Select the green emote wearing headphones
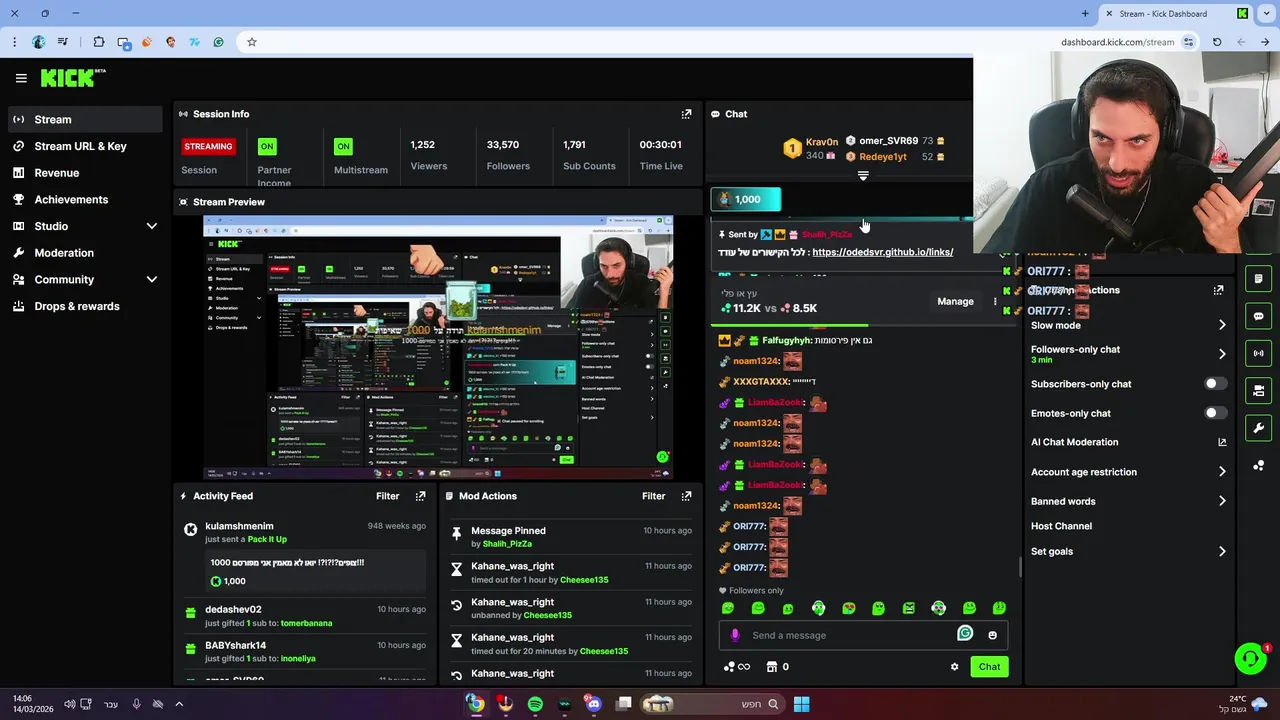 click(818, 608)
